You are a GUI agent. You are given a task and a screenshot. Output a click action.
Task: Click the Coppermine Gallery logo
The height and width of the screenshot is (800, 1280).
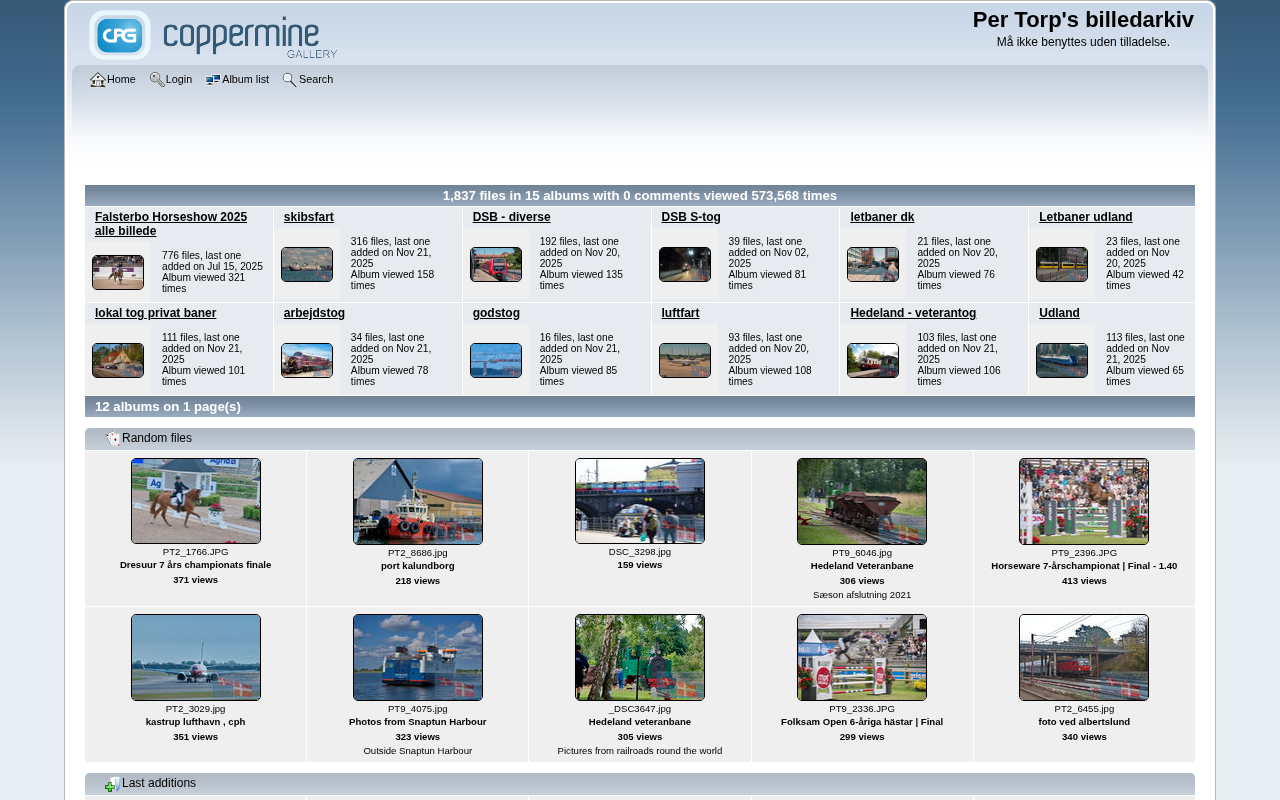point(213,35)
